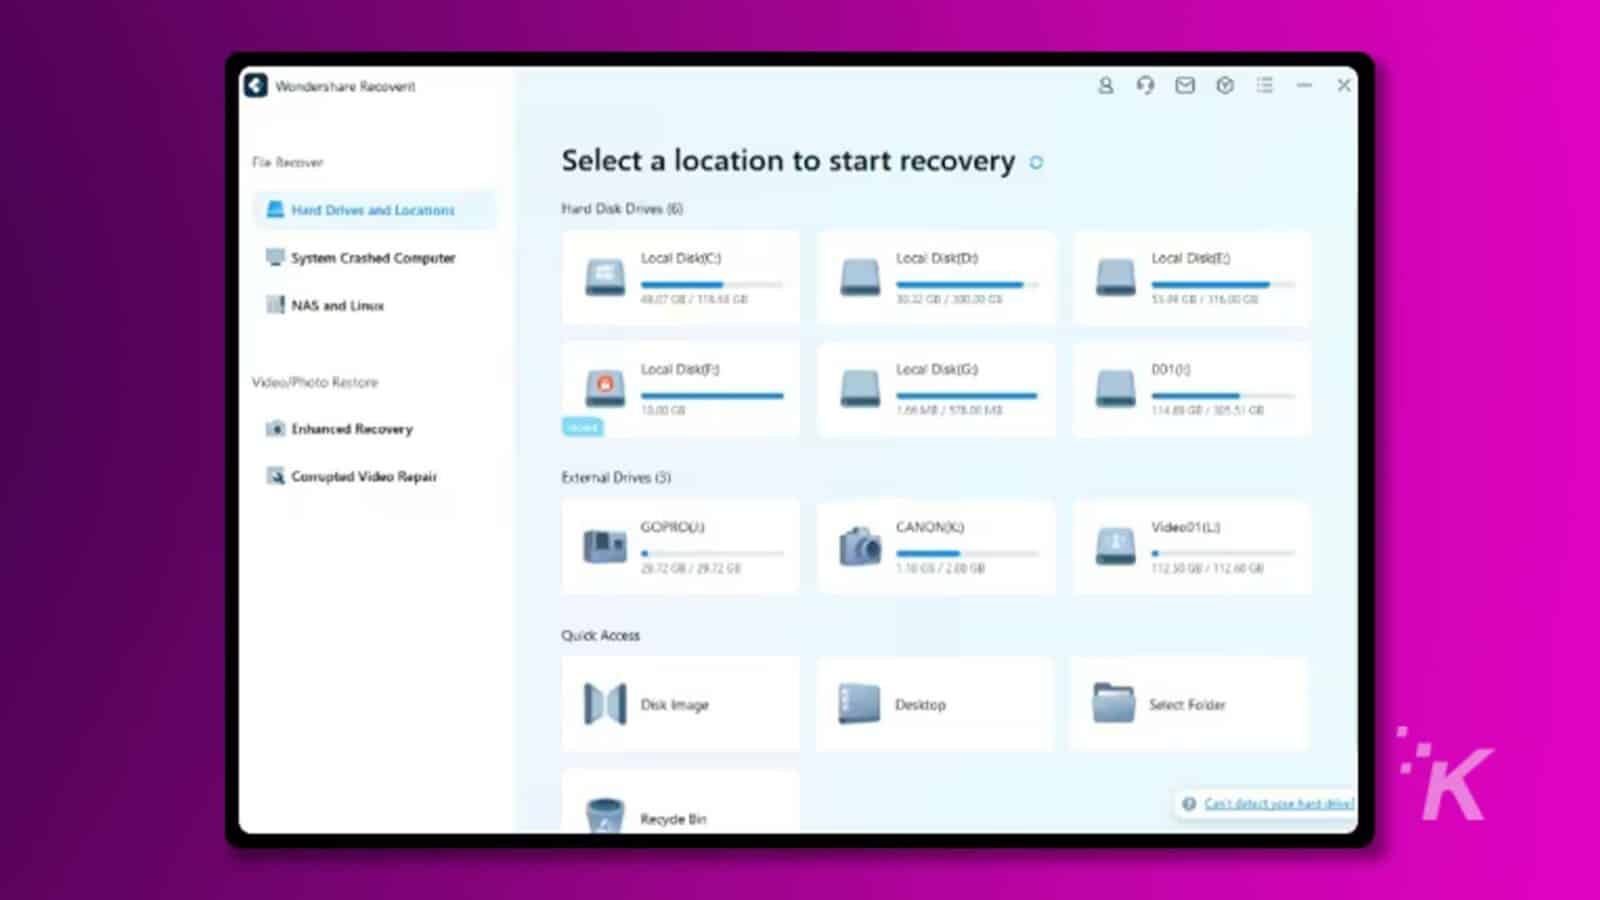Click the Local Disk(C:) usage bar
The image size is (1600, 900).
point(712,284)
